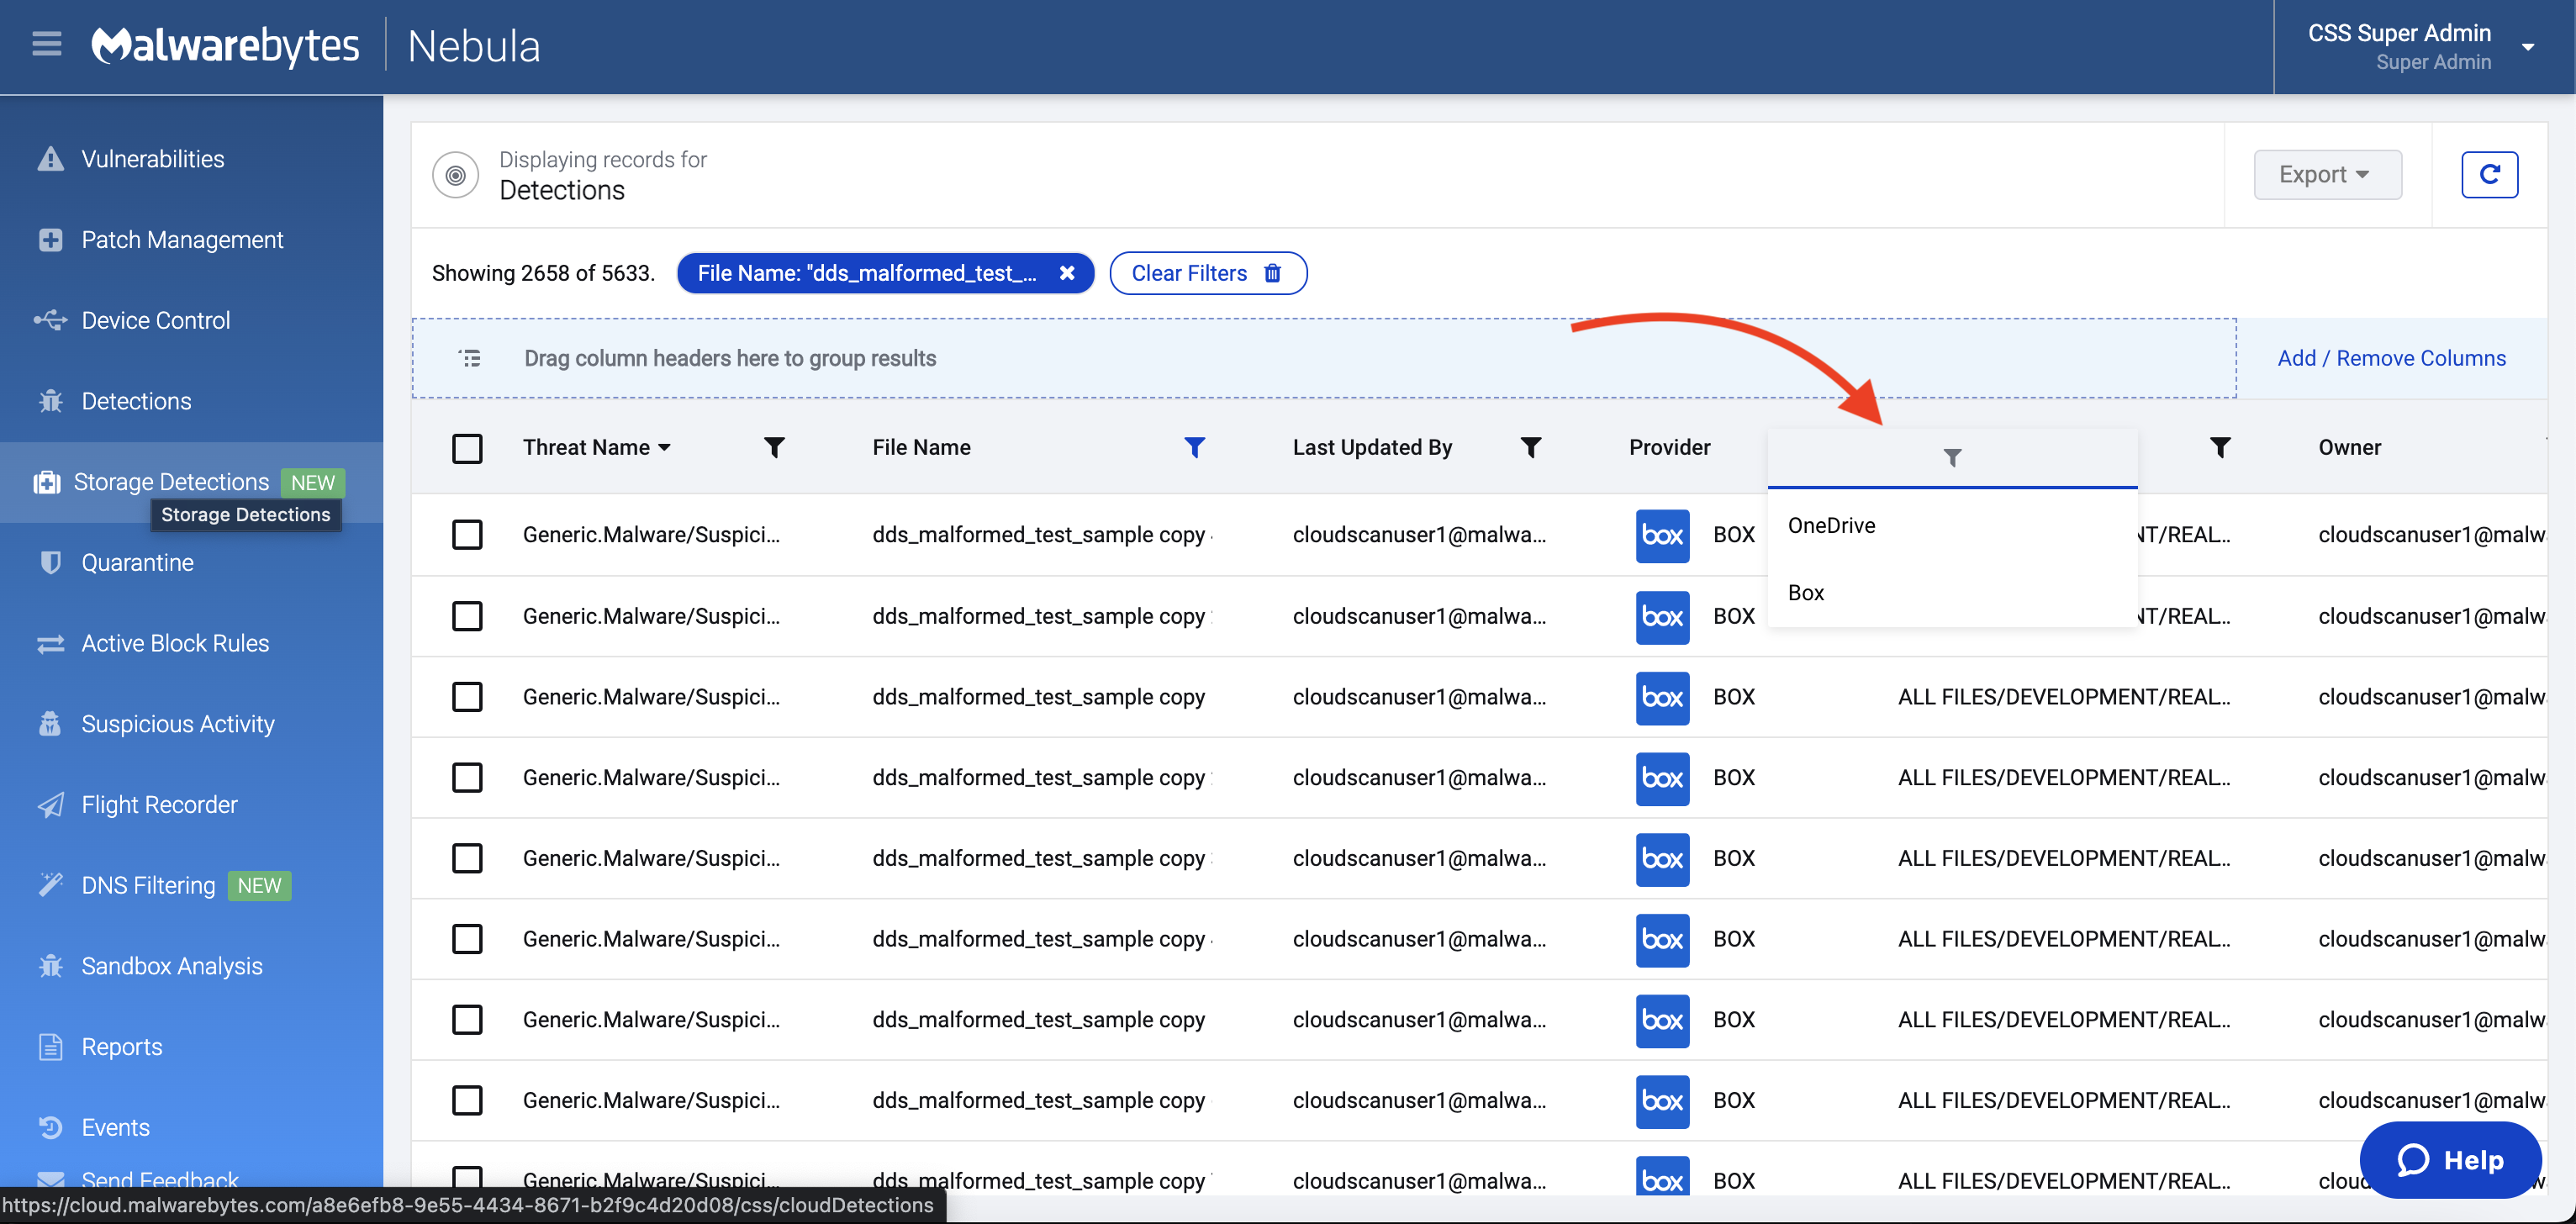Check the first detection row checkbox
Viewport: 2576px width, 1224px height.
pyautogui.click(x=467, y=535)
